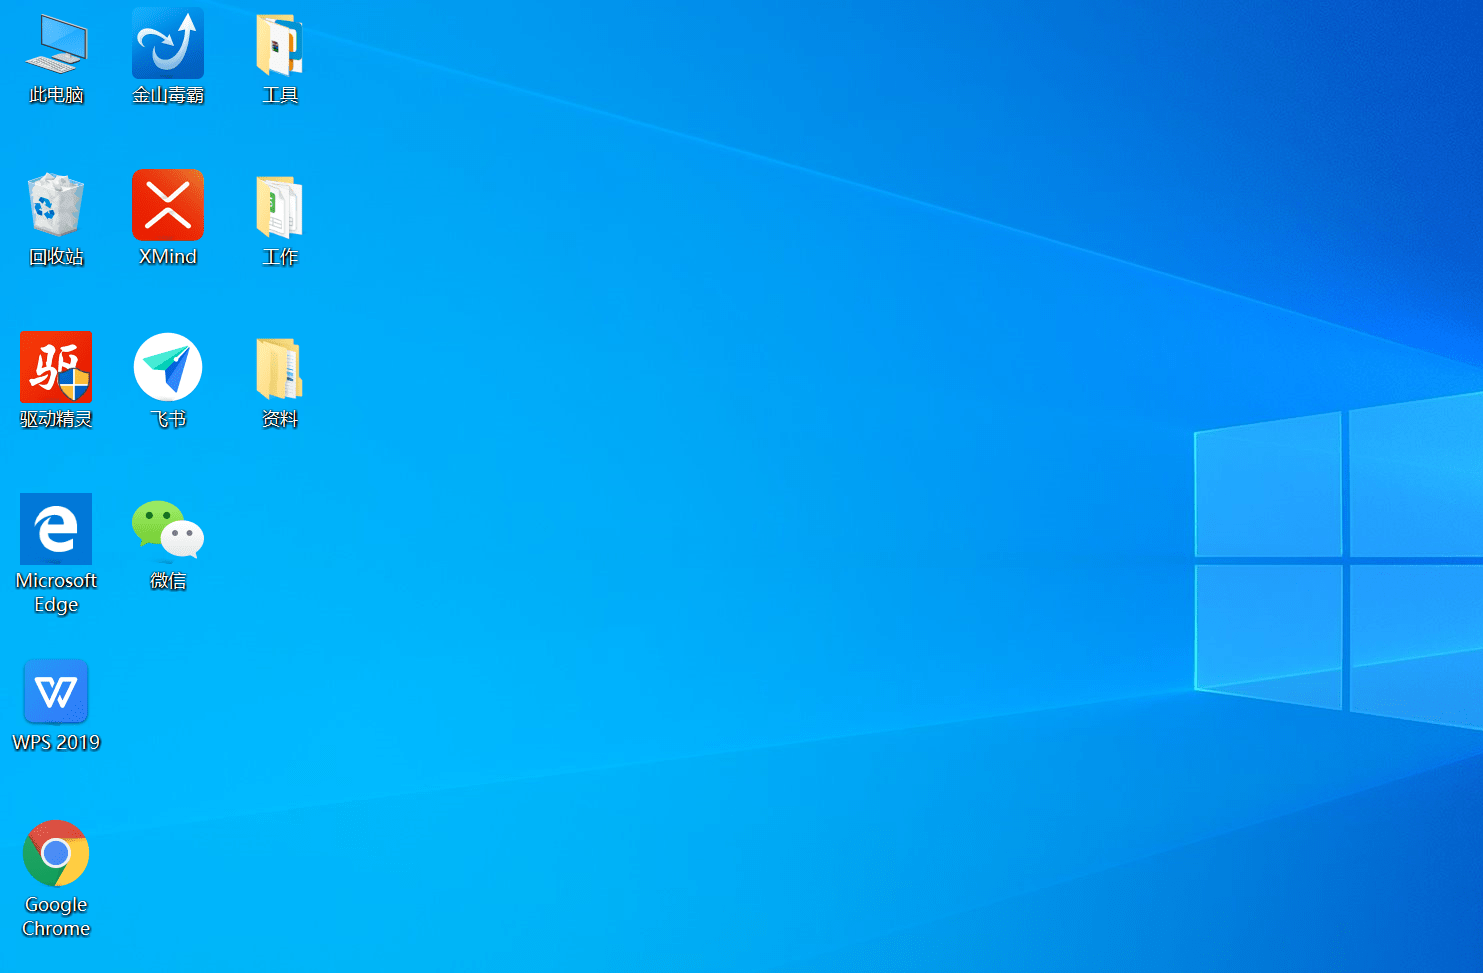Open the 工具 folder on the desktop
1483x973 pixels.
(279, 45)
